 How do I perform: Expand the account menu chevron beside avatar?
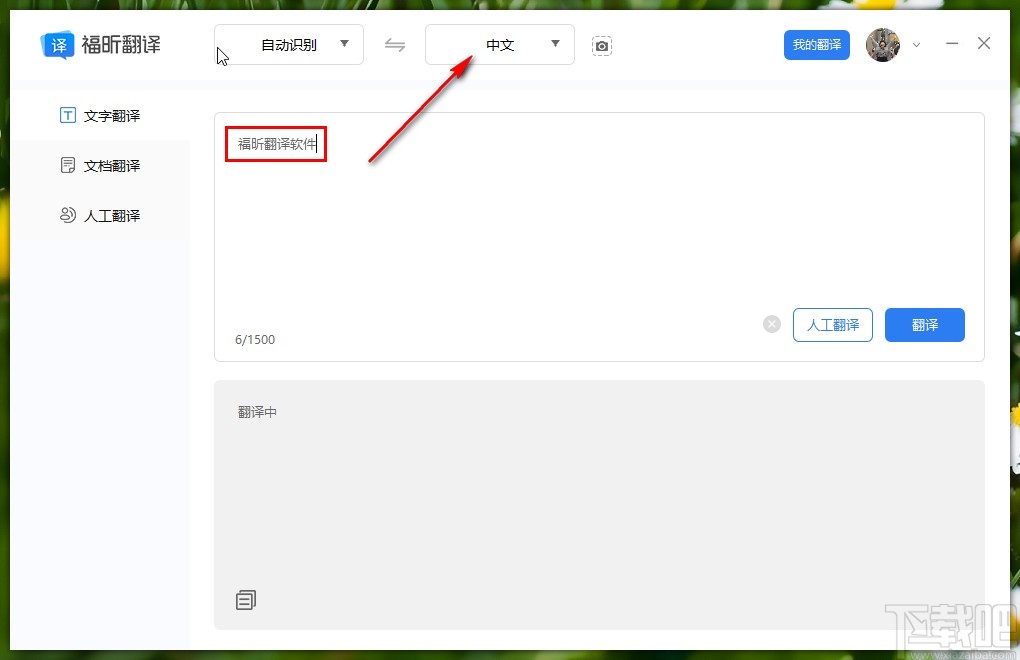coord(917,45)
